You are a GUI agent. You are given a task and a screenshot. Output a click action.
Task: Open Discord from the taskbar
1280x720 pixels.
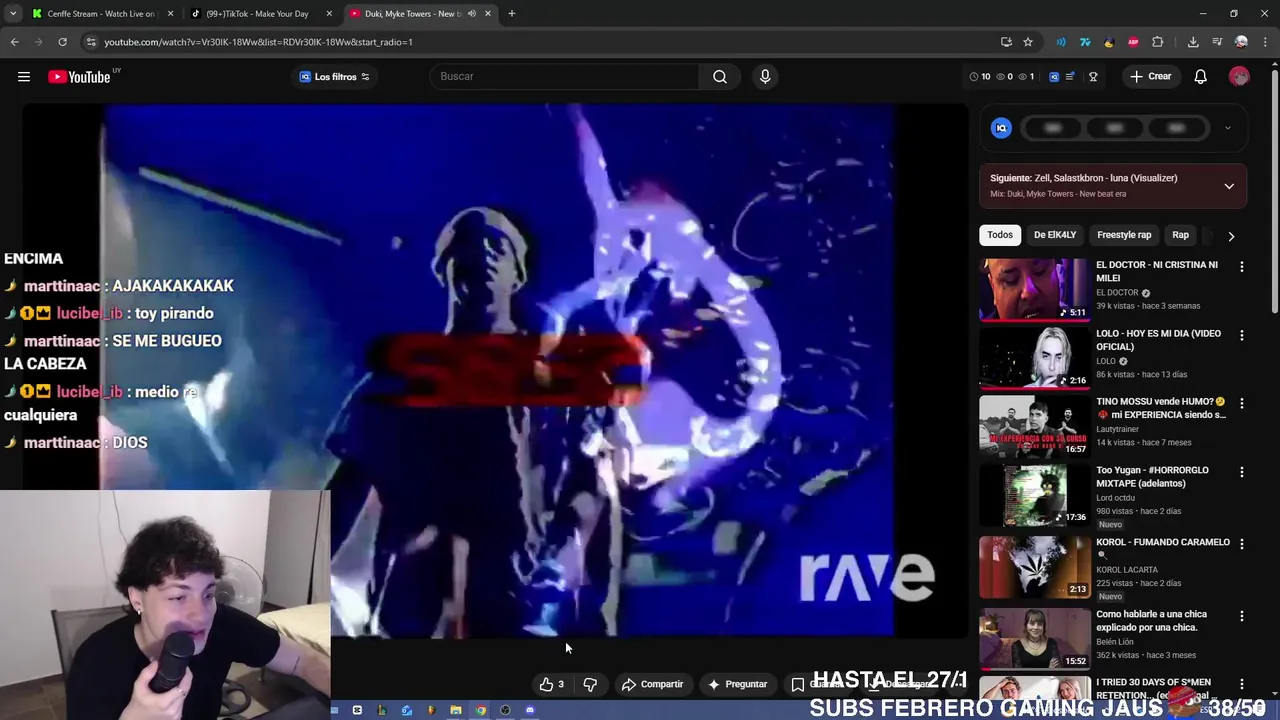[530, 710]
